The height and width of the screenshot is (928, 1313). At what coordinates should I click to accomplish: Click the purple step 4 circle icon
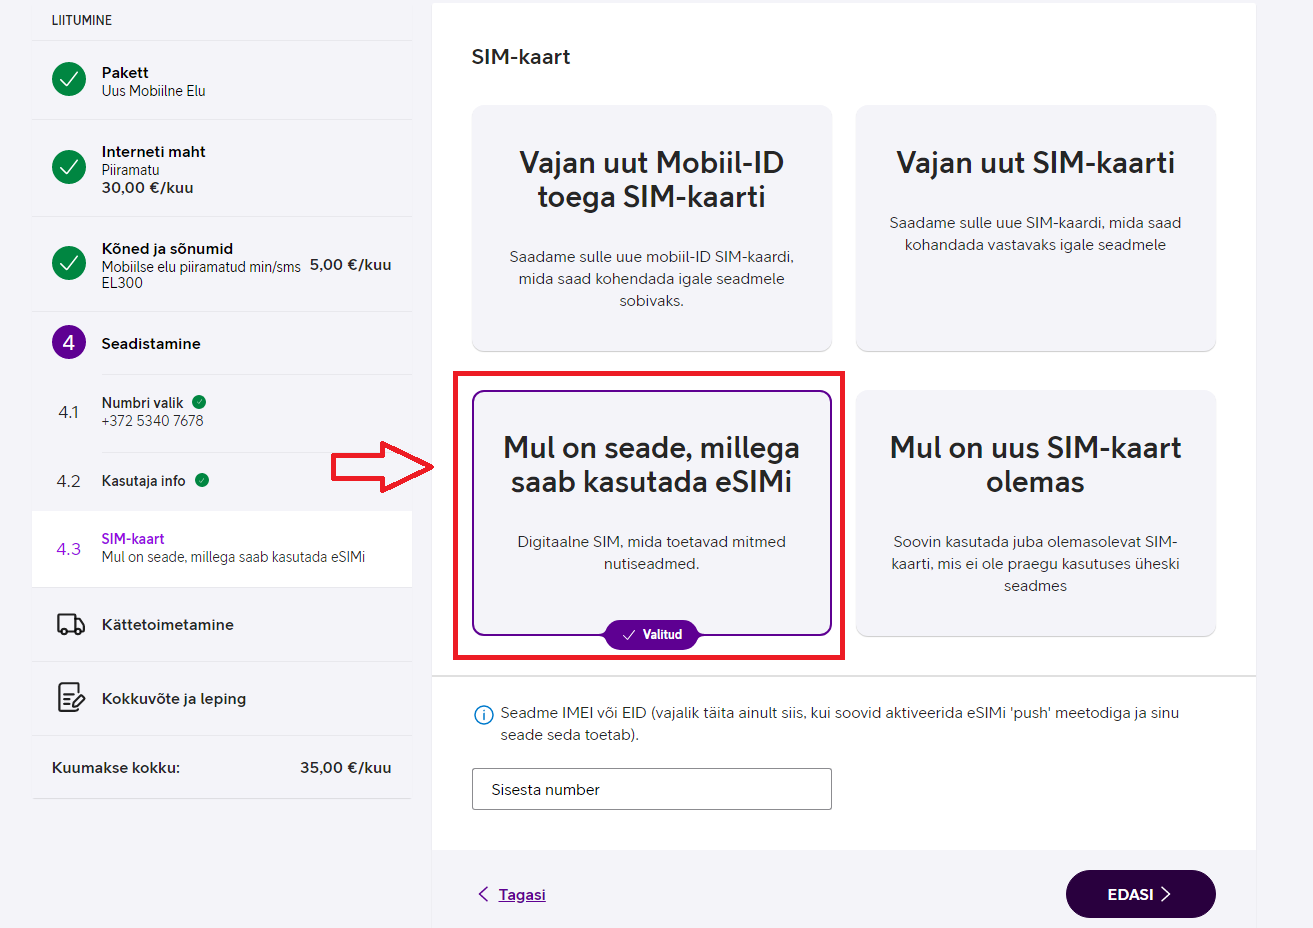point(69,342)
